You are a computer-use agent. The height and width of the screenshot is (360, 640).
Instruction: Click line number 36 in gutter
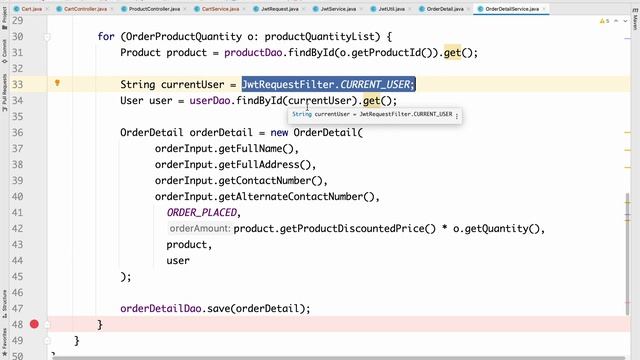coord(18,133)
